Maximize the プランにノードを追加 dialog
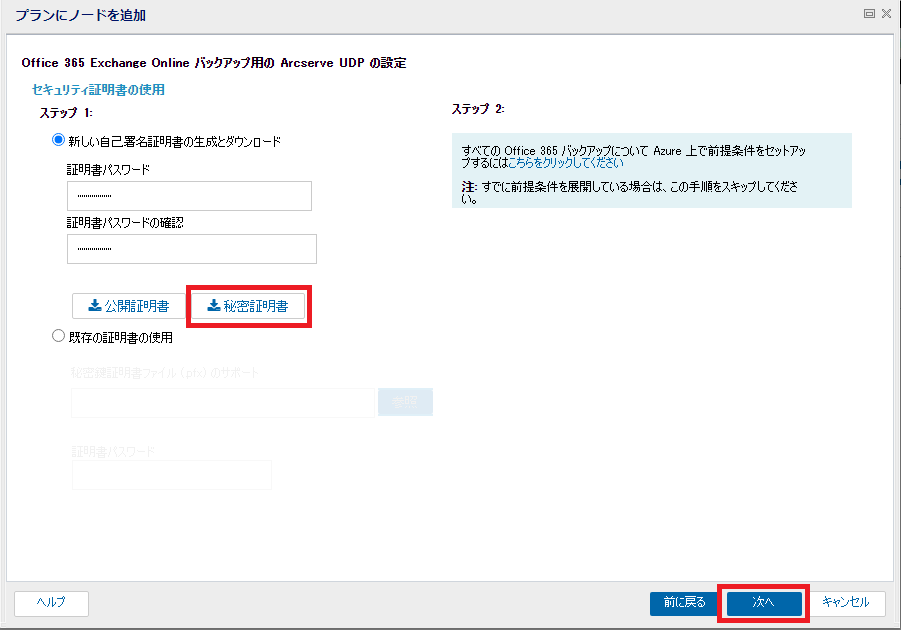The width and height of the screenshot is (901, 630). [x=869, y=14]
